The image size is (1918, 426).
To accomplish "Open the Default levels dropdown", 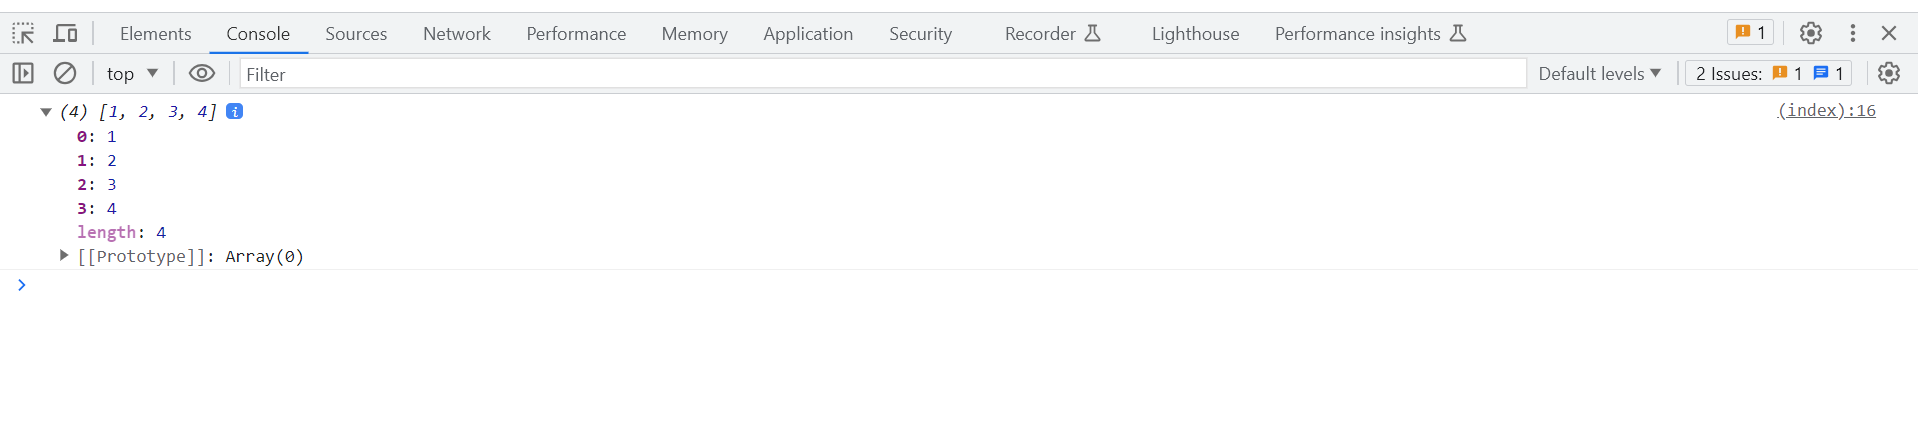I will coord(1599,73).
